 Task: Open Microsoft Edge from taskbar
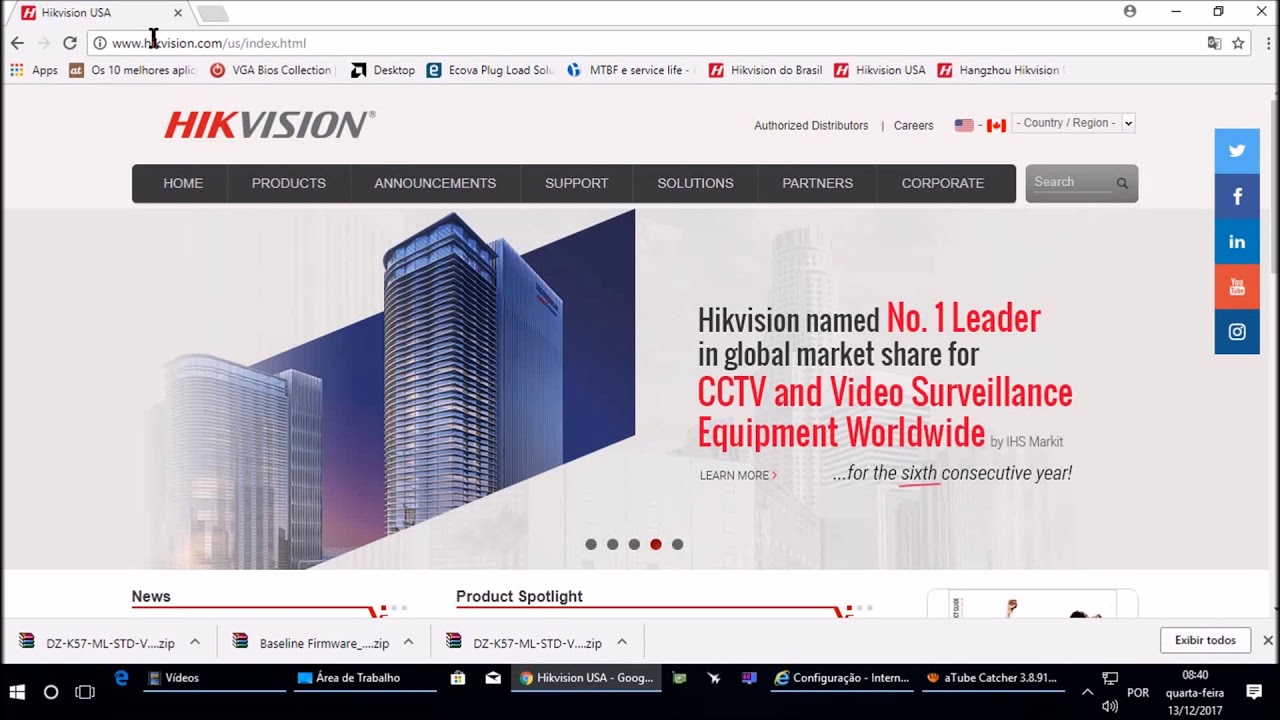121,678
